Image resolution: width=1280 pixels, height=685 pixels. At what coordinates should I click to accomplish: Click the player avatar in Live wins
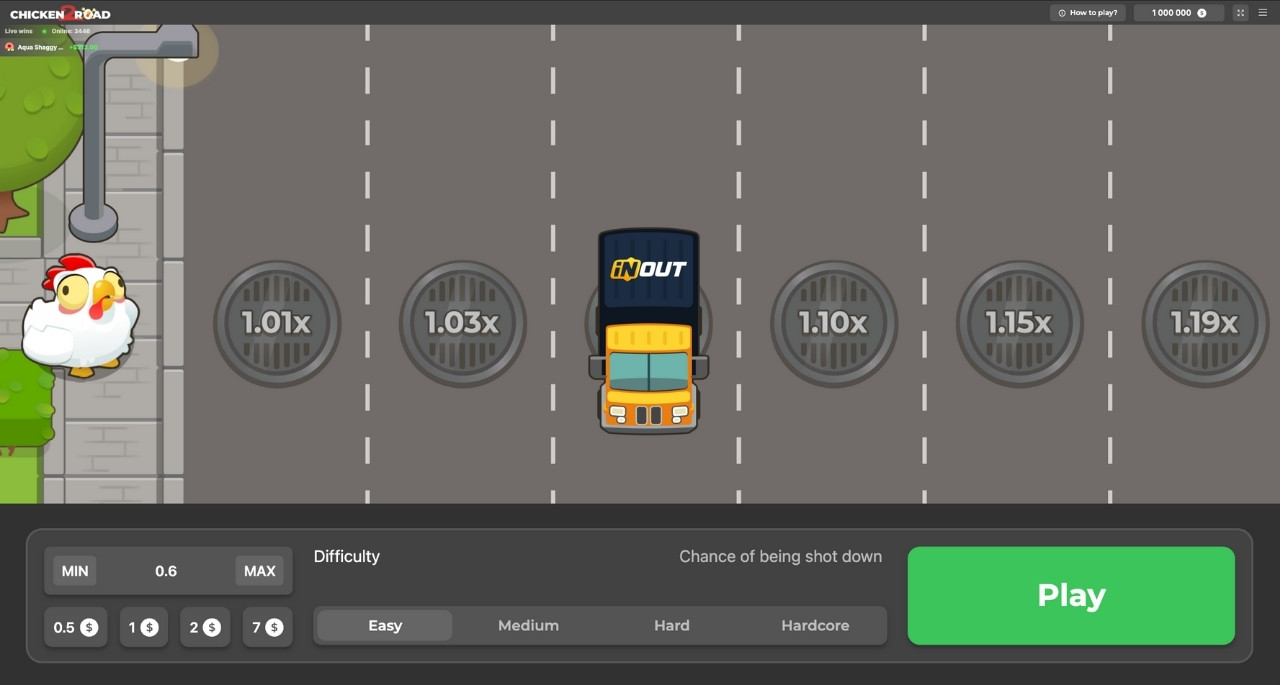pyautogui.click(x=10, y=47)
